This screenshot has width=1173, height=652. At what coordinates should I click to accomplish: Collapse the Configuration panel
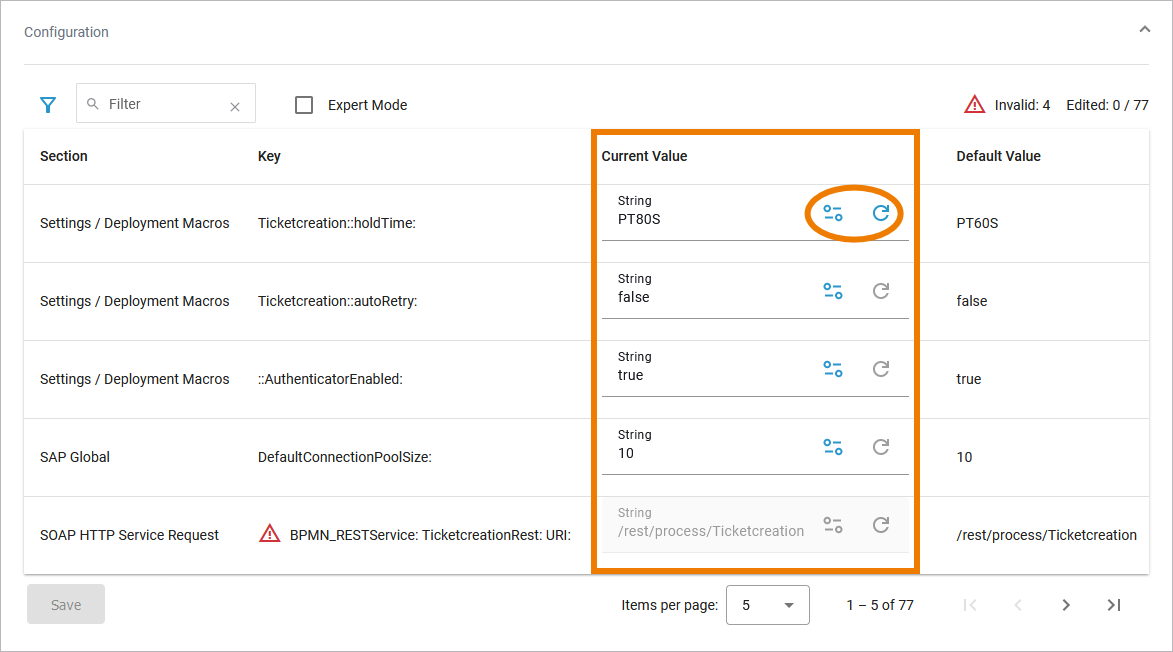[x=1144, y=30]
